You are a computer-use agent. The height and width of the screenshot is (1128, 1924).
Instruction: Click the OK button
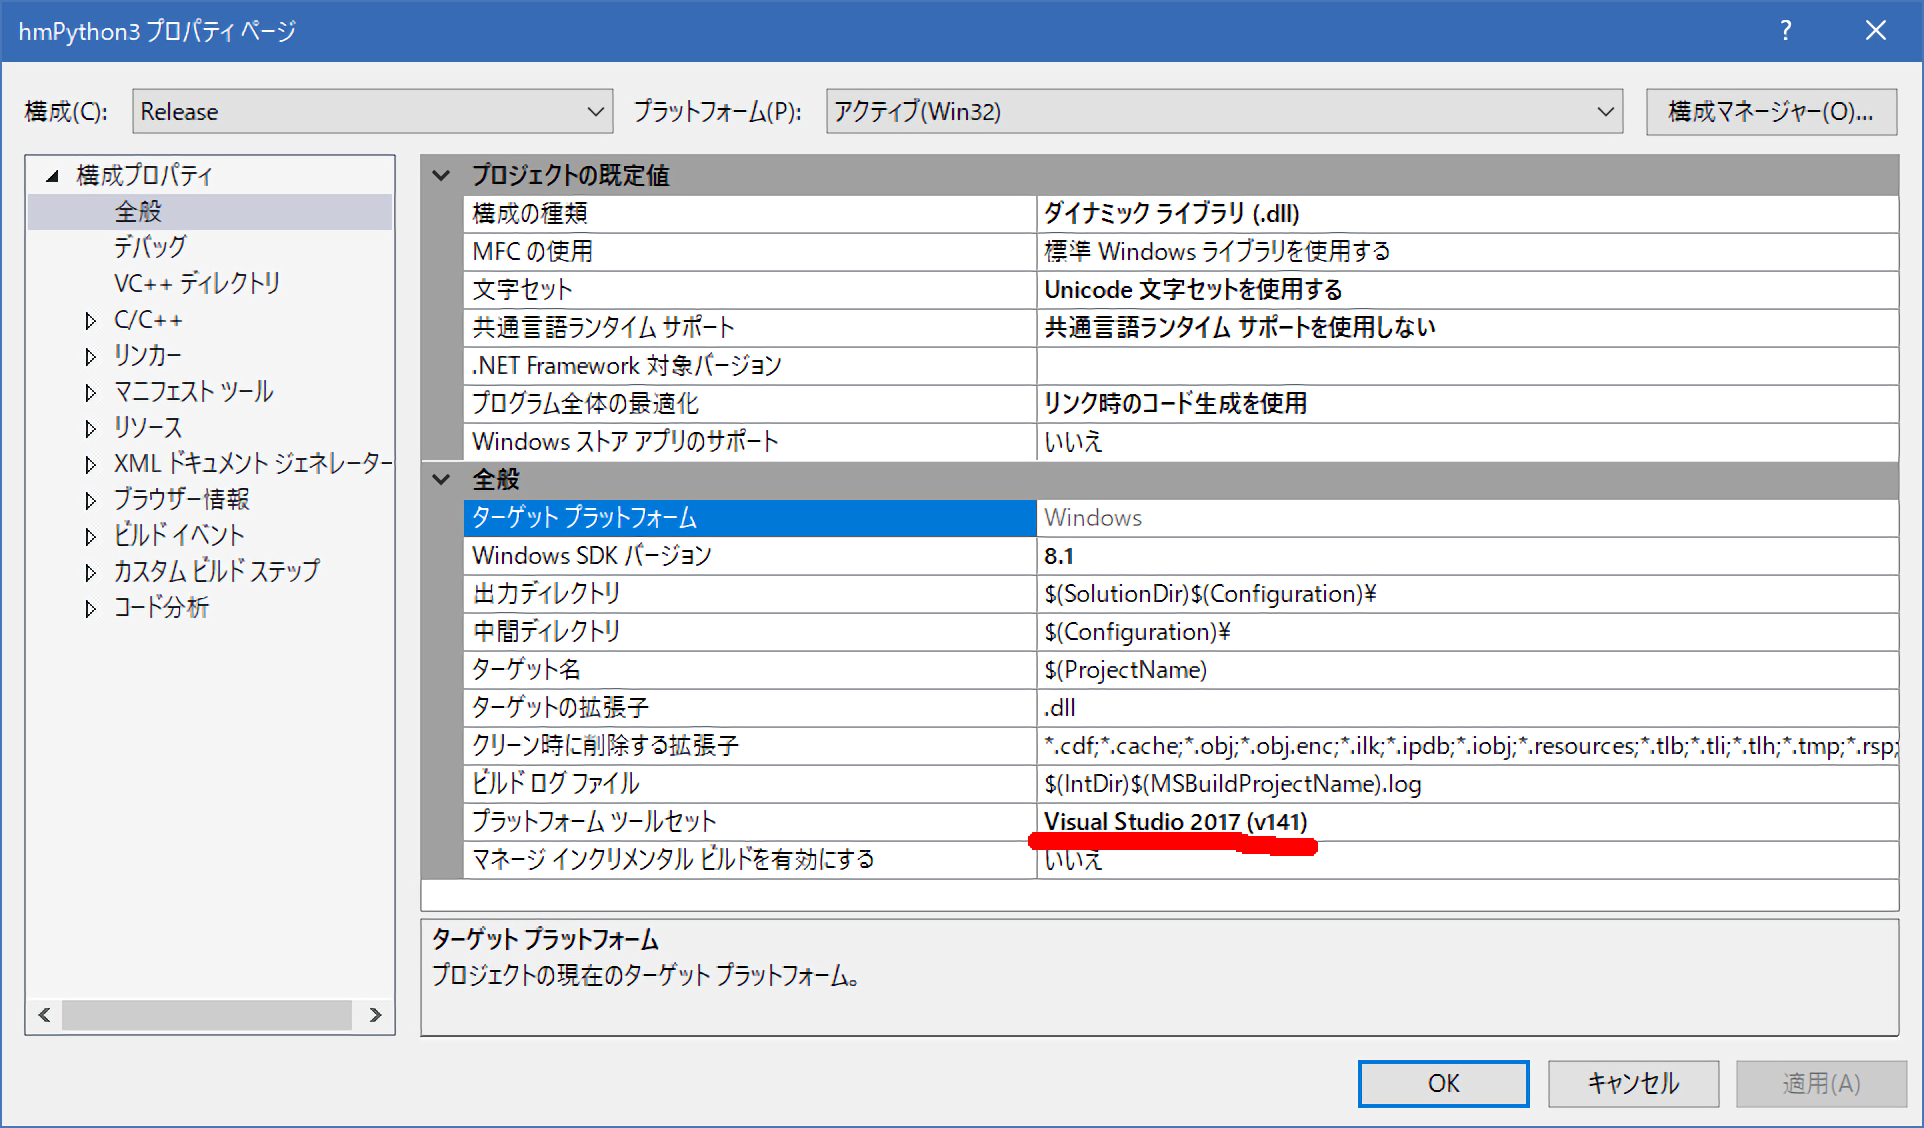click(x=1442, y=1083)
